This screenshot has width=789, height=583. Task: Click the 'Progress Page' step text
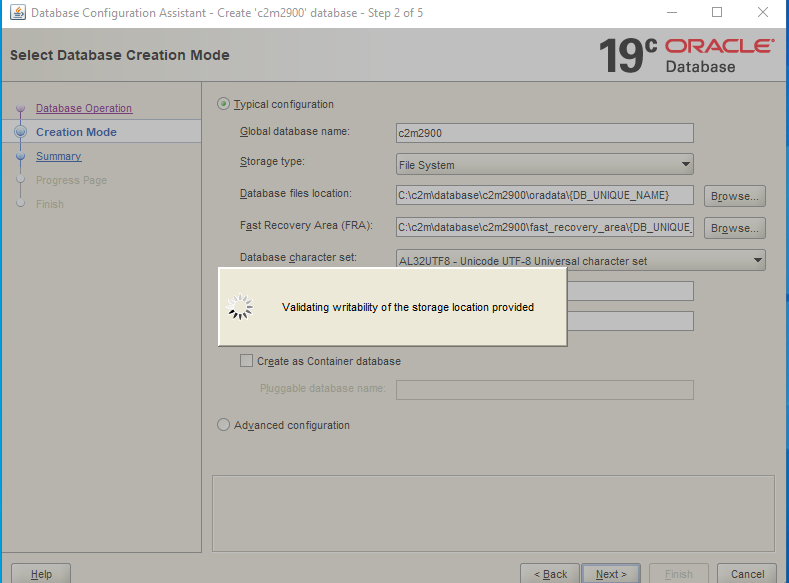71,180
